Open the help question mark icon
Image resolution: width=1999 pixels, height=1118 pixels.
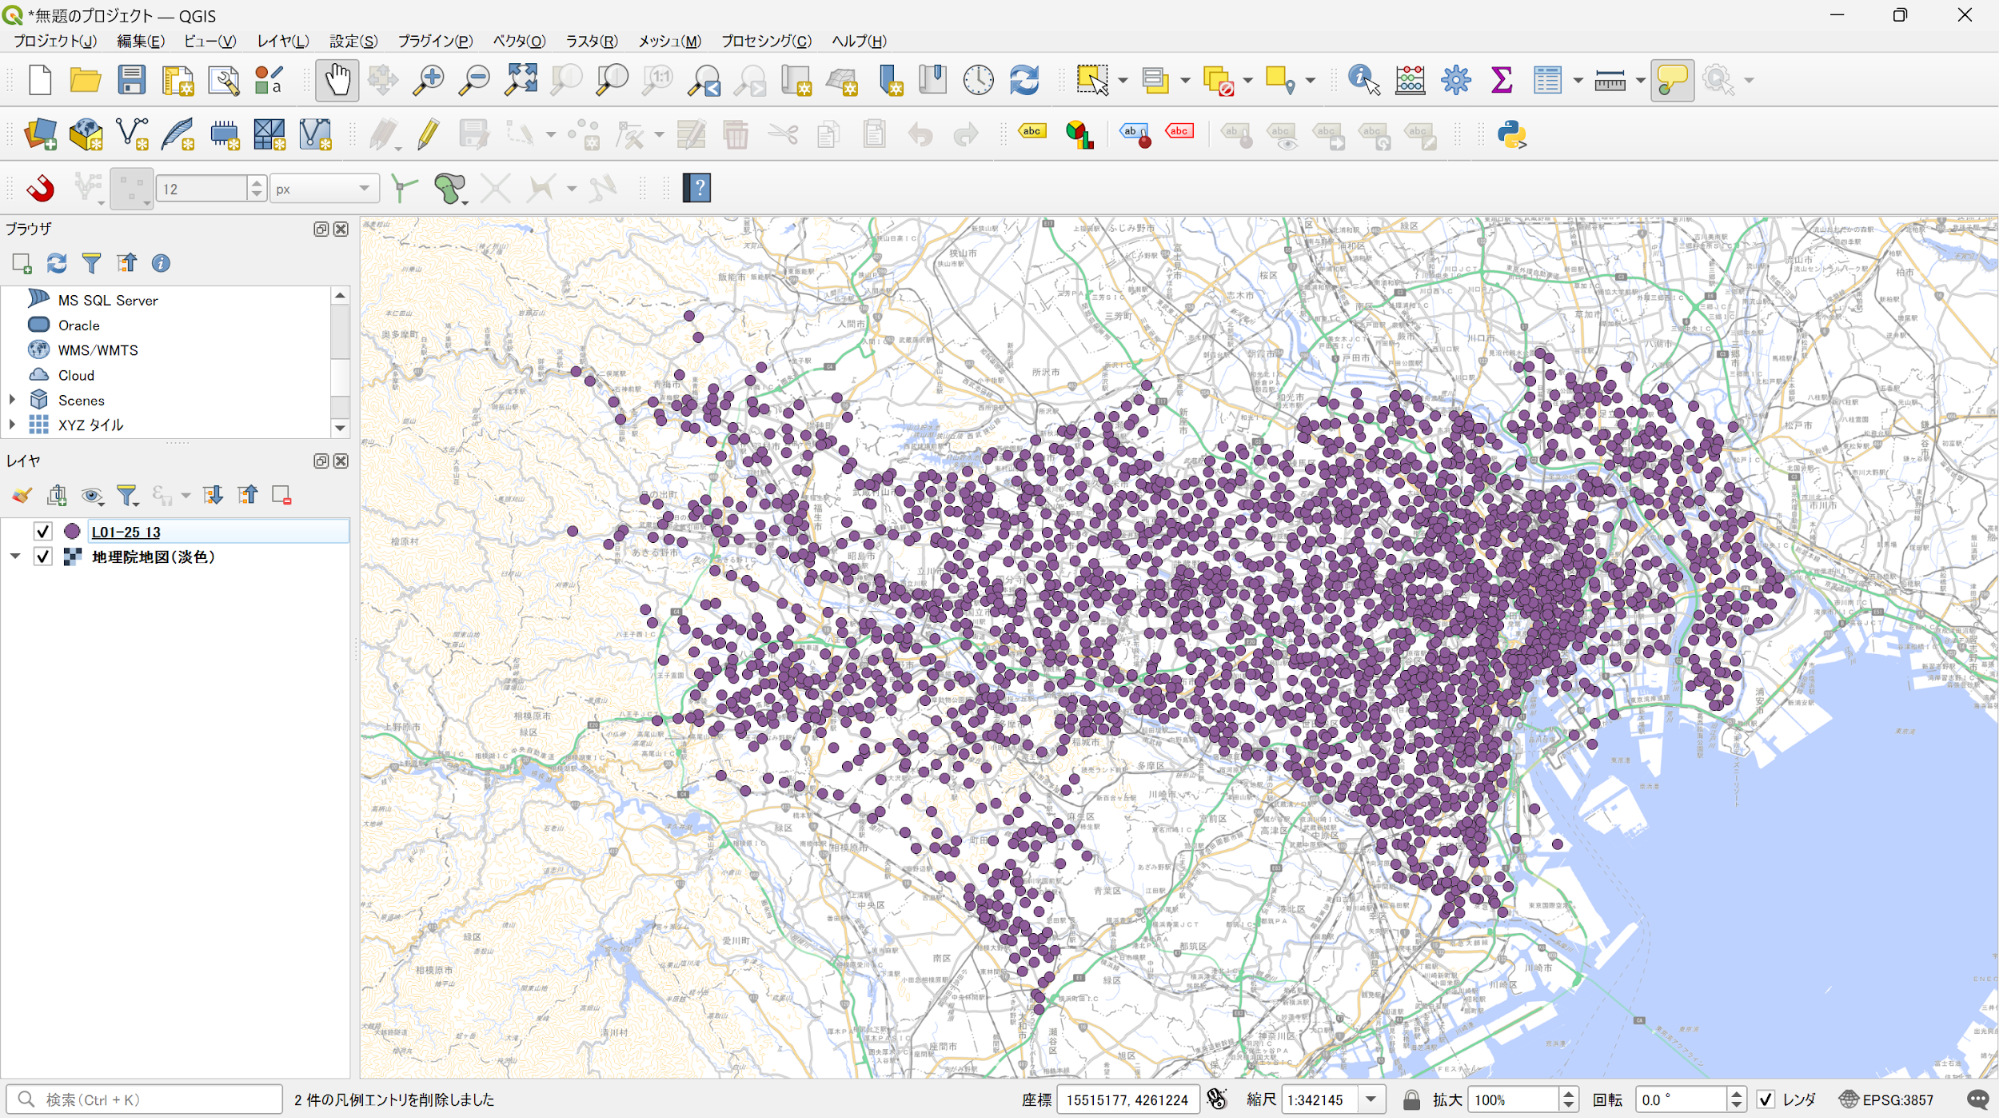697,188
